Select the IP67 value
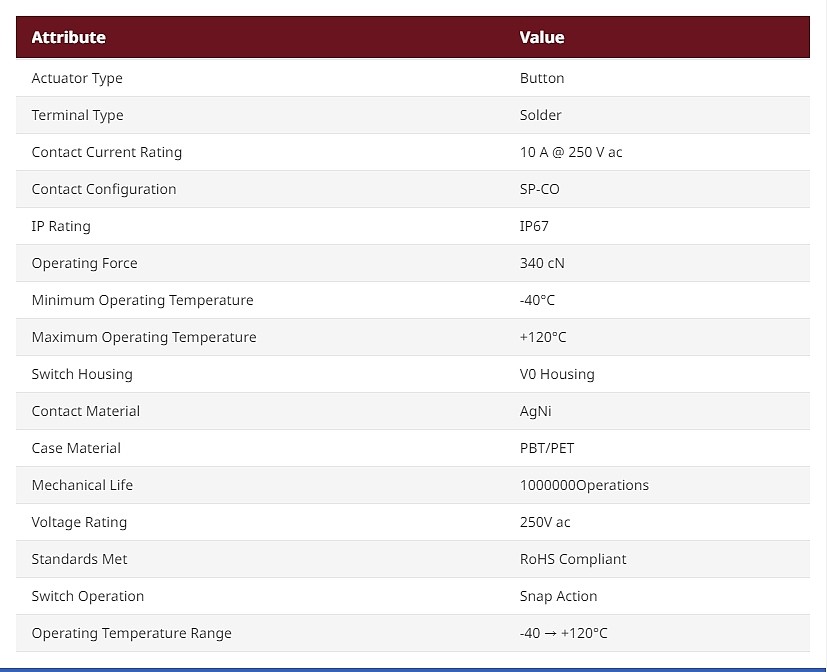The height and width of the screenshot is (672, 827). point(534,226)
